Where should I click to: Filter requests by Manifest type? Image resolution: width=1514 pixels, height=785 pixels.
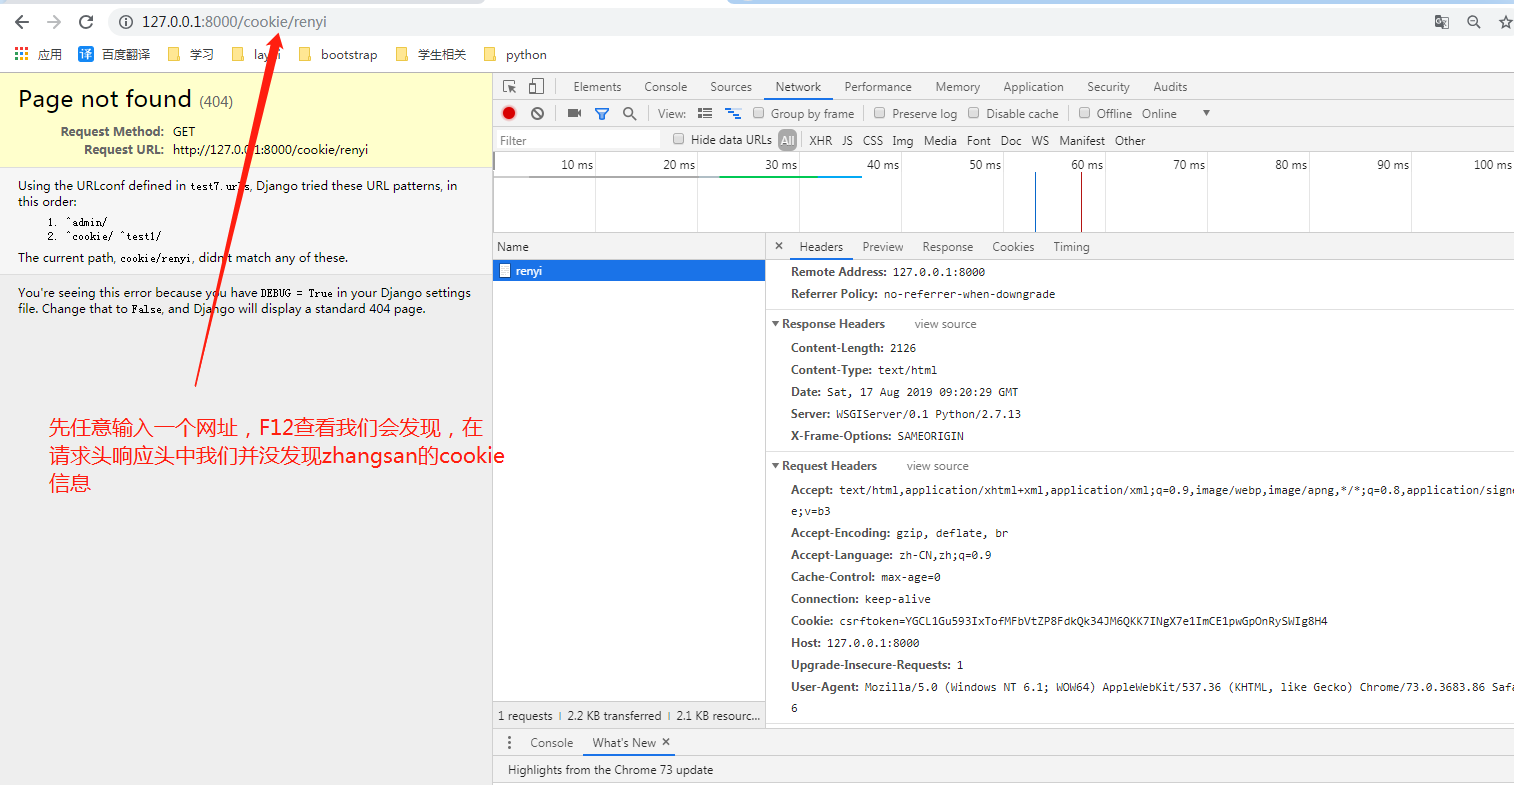pos(1082,140)
